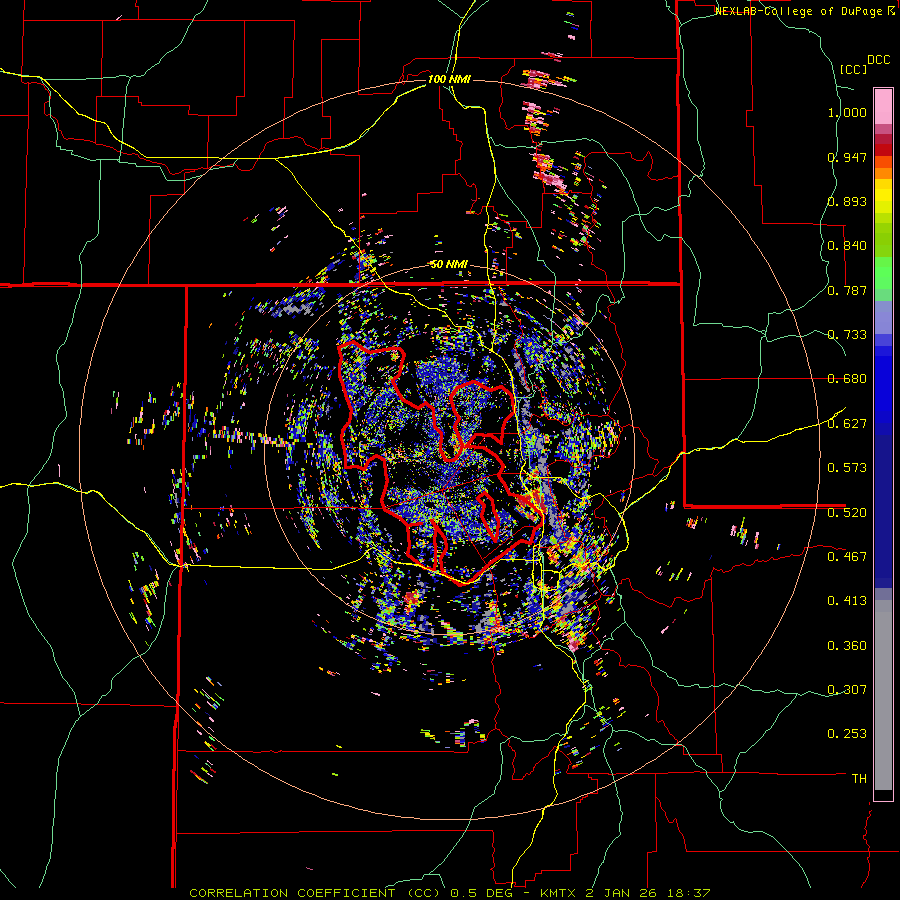Select the 0.307 scale value
This screenshot has width=900, height=900.
click(847, 689)
